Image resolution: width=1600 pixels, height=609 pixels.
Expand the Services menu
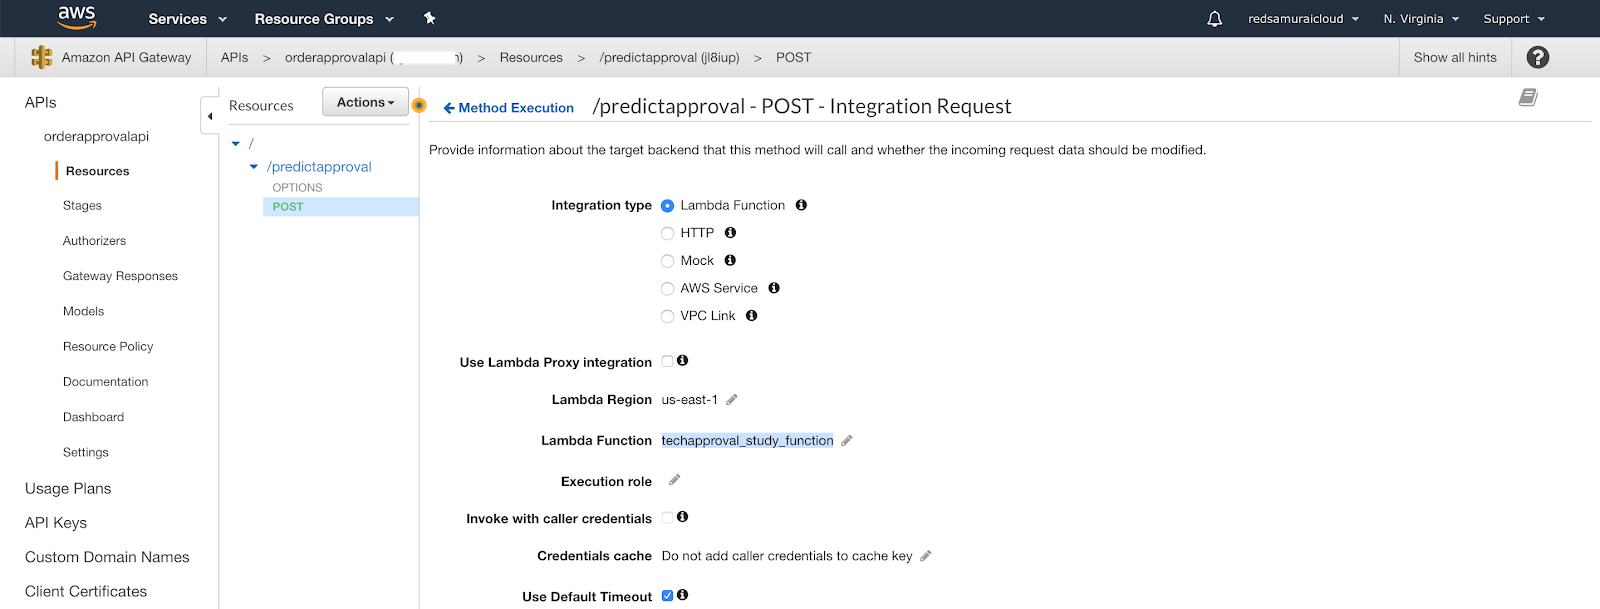point(187,19)
